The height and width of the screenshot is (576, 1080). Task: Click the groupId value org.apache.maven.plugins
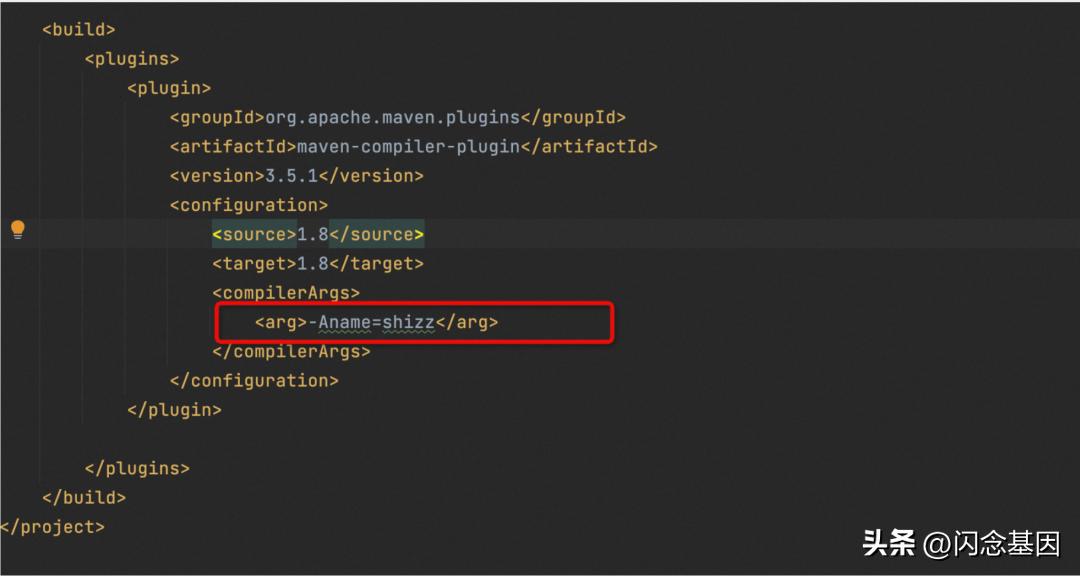coord(392,118)
